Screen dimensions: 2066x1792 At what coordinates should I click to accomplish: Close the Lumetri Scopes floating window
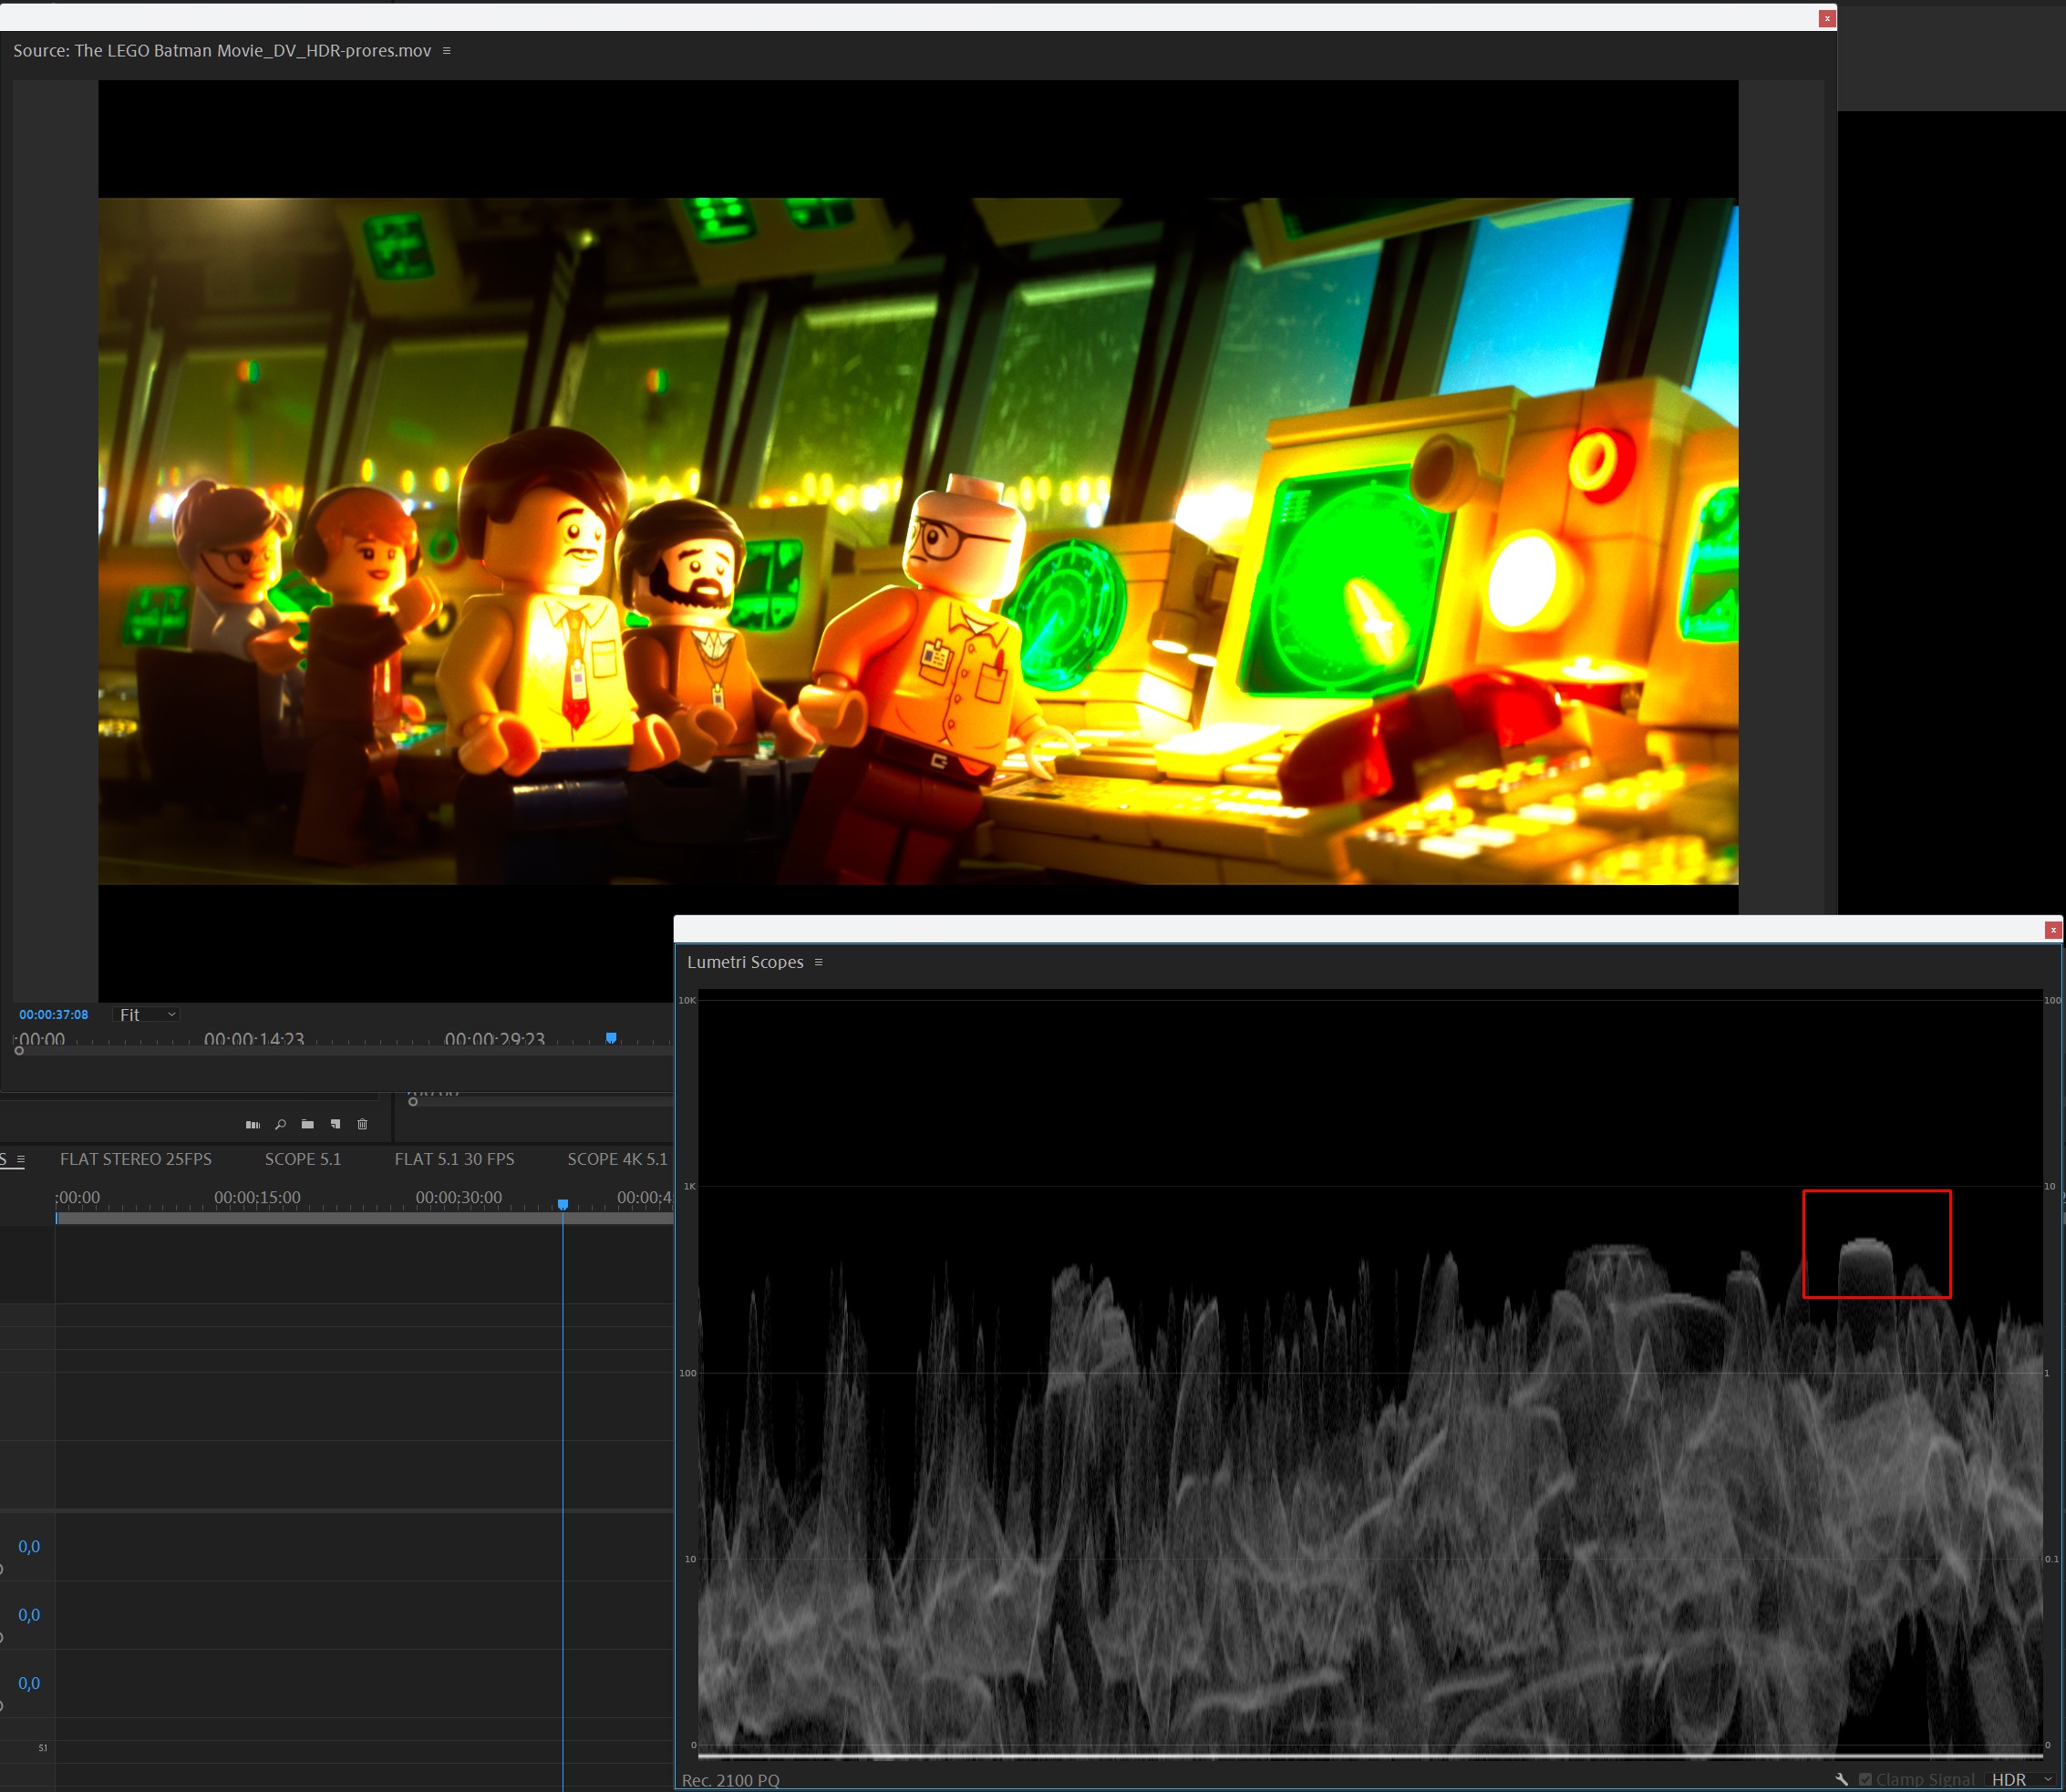[2053, 930]
